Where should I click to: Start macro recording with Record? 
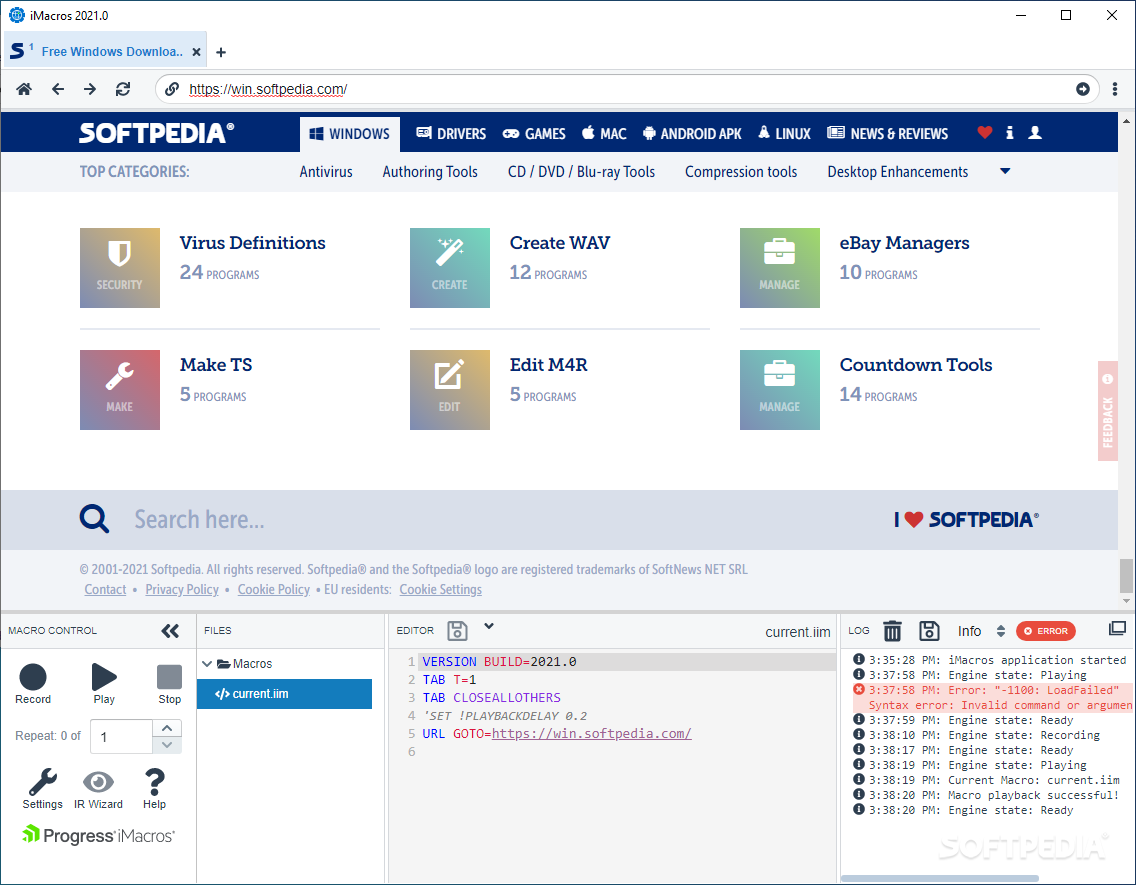click(x=33, y=684)
